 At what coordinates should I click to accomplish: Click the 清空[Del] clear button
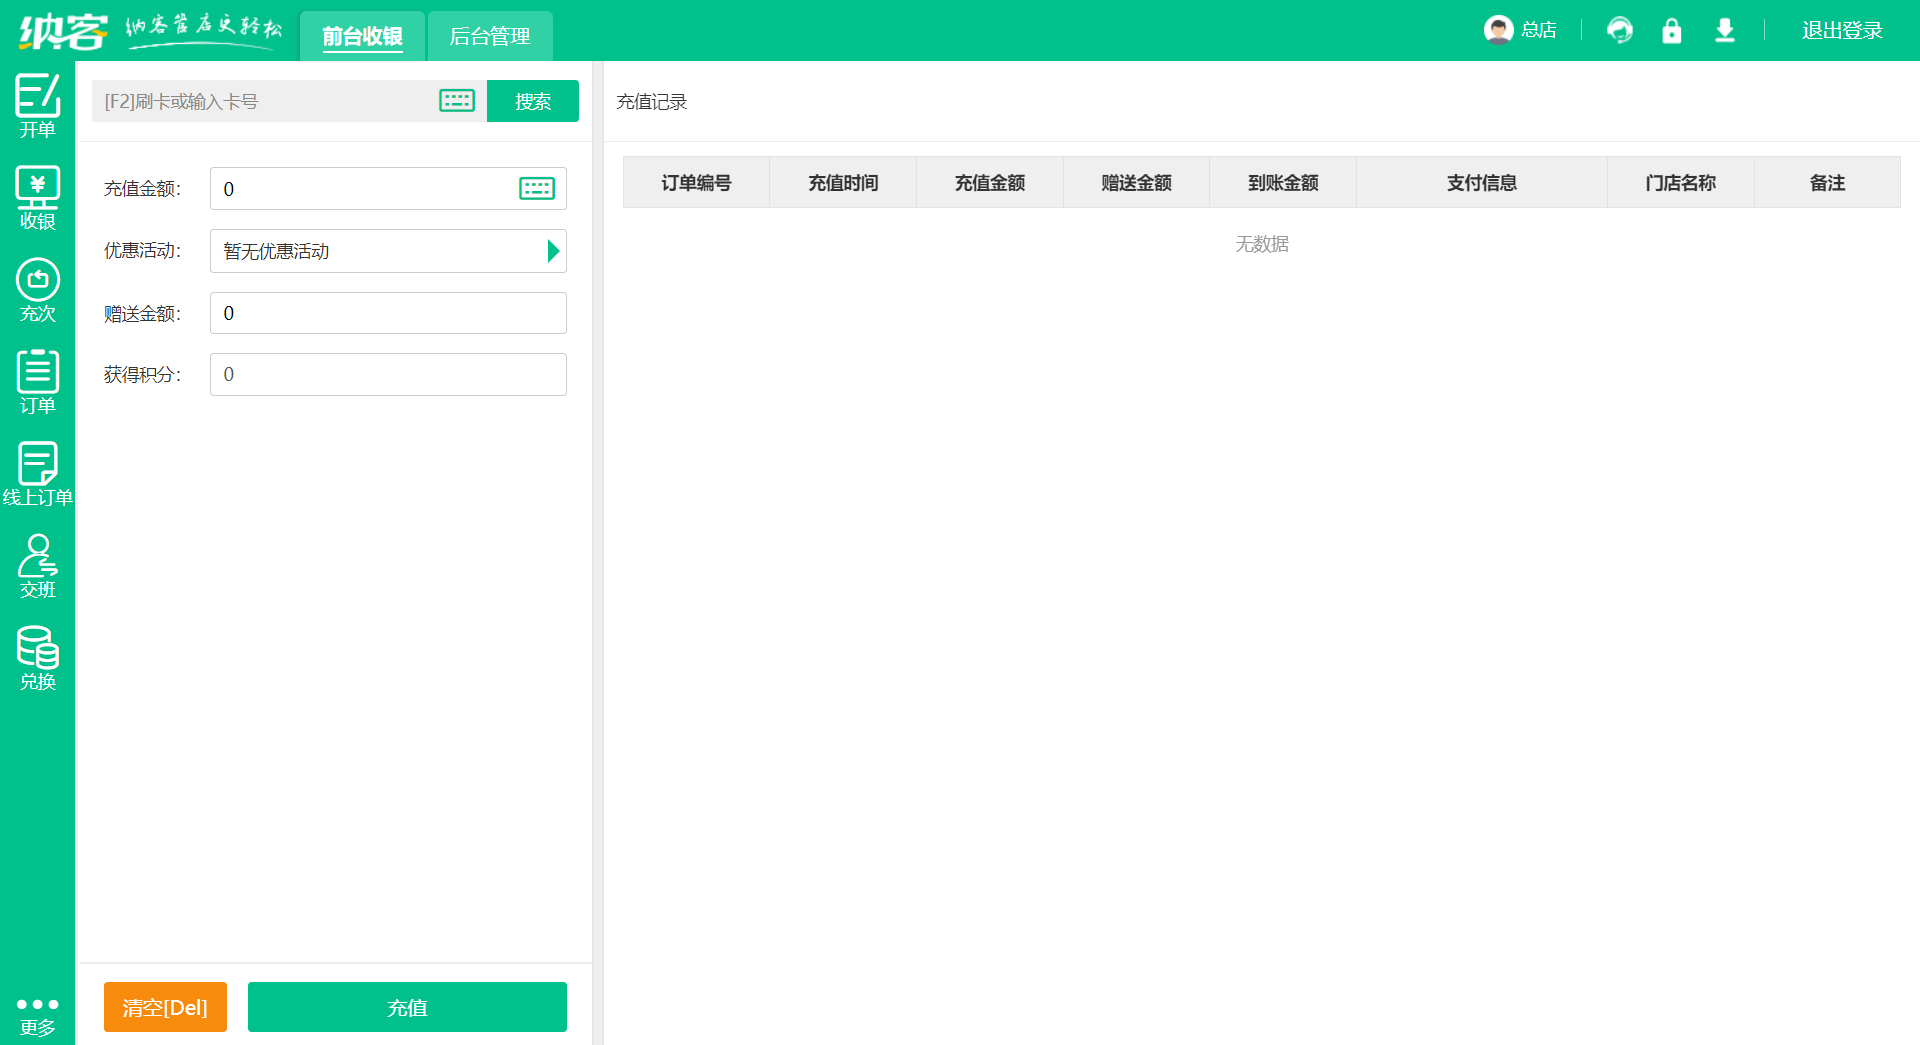(165, 1007)
